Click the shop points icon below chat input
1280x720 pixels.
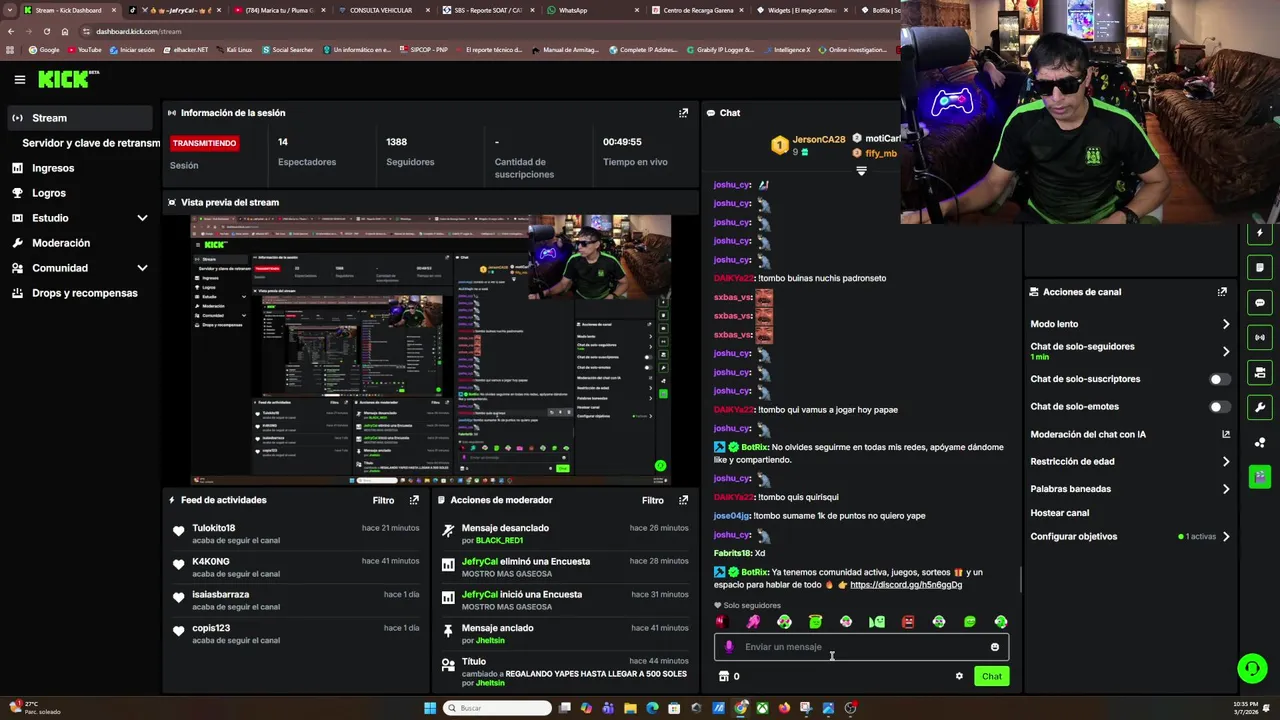[724, 676]
